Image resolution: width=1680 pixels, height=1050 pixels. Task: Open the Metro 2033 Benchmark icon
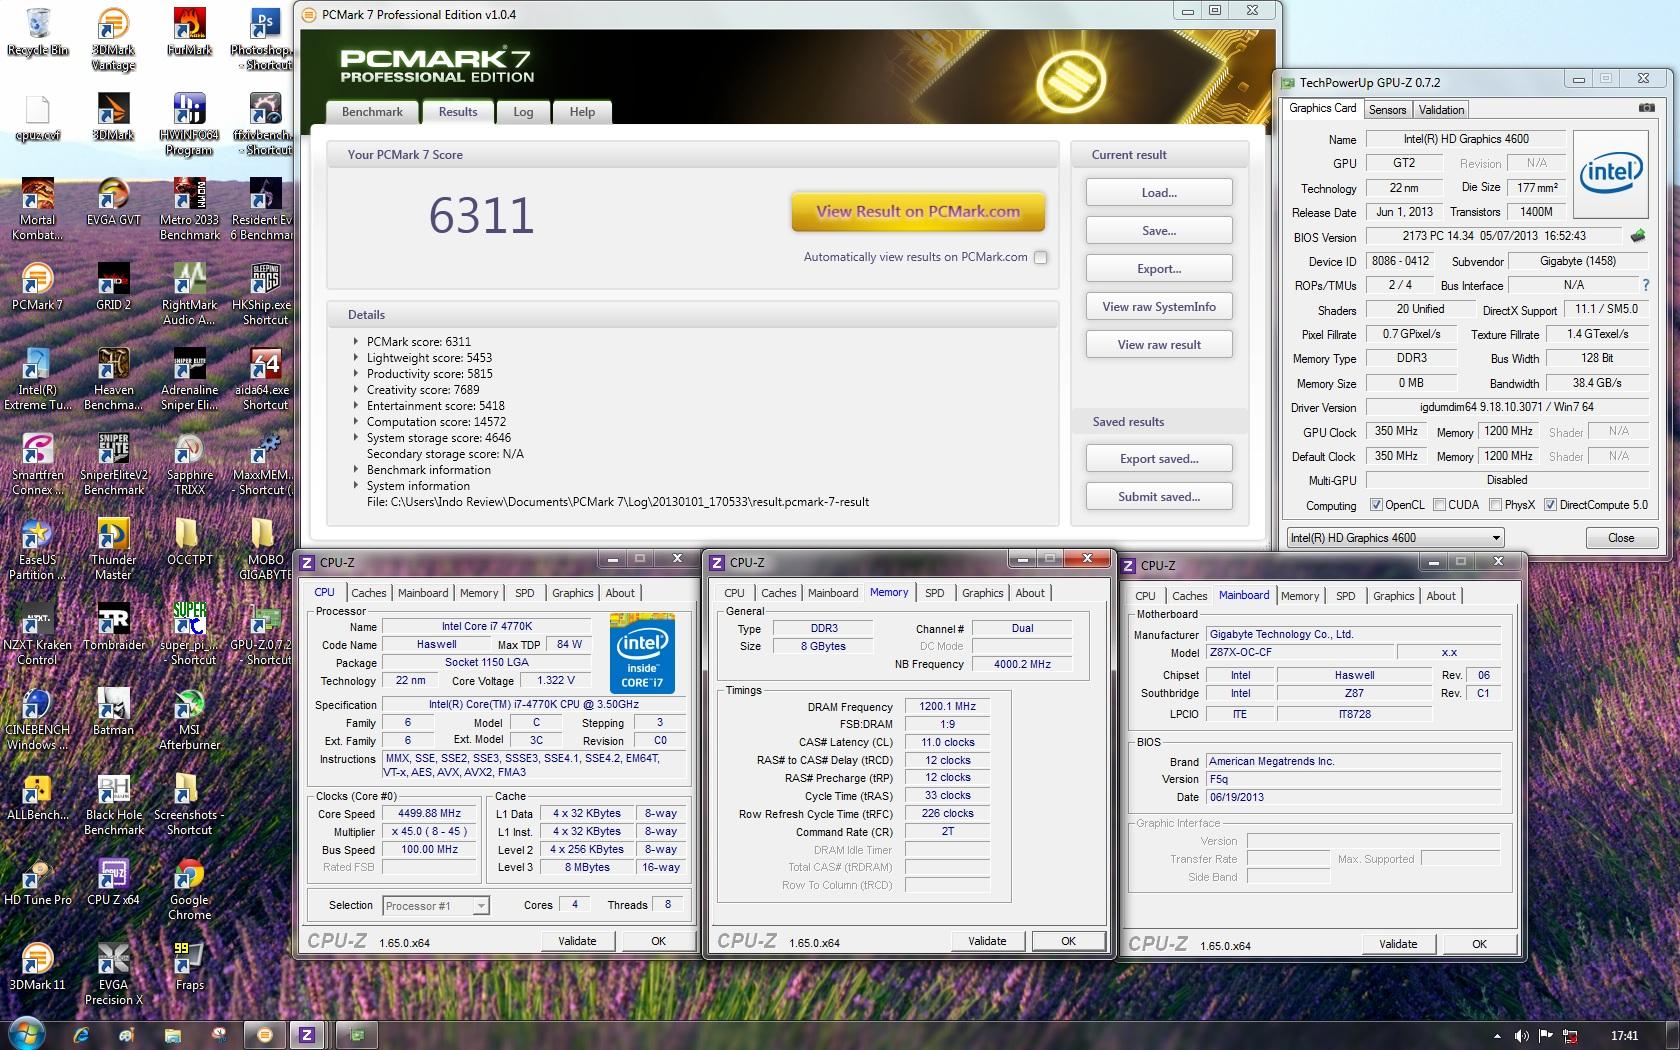[189, 209]
